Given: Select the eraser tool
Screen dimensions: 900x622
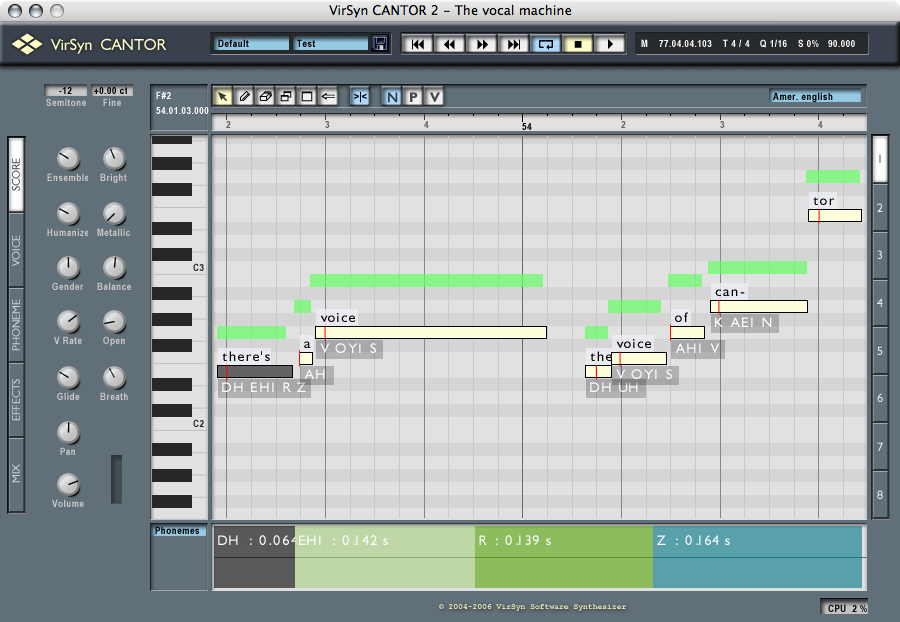Looking at the screenshot, I should click(x=265, y=97).
